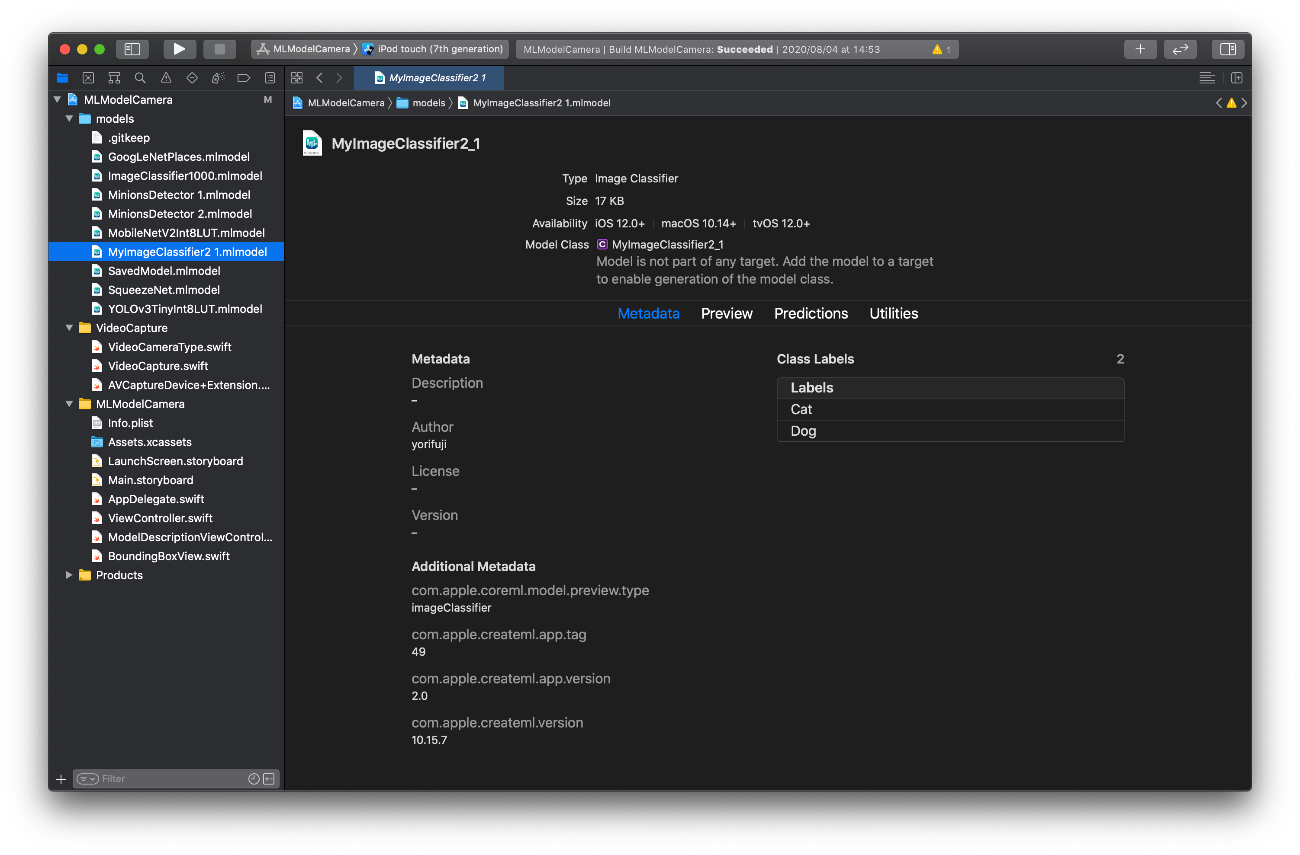Collapse the VideoCapture group triangle

(69, 328)
